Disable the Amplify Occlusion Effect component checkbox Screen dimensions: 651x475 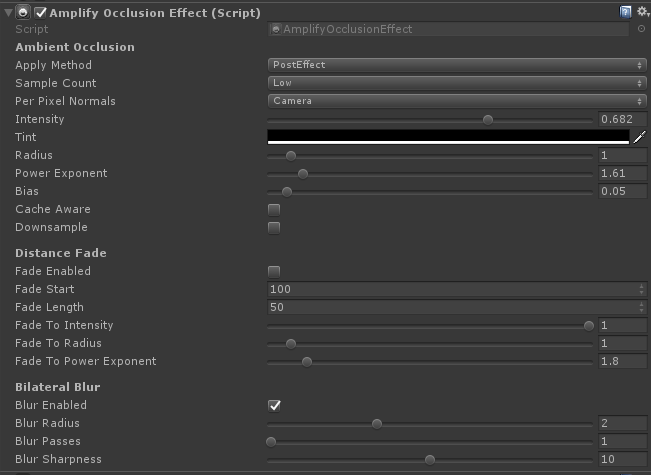(40, 13)
